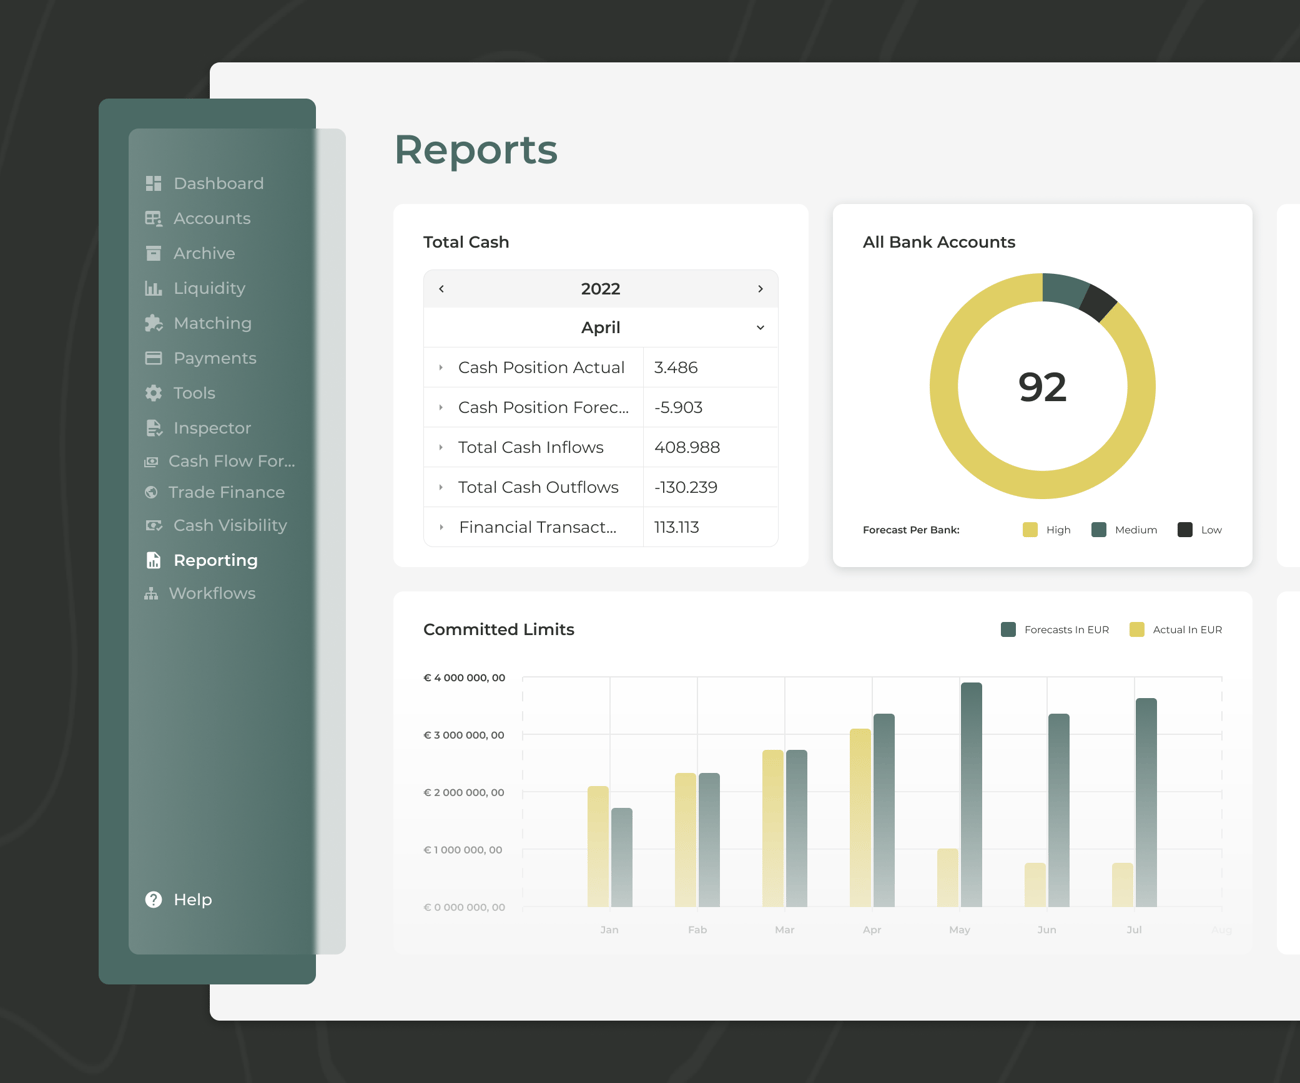Open the Tools gear icon
1300x1083 pixels.
click(x=152, y=393)
